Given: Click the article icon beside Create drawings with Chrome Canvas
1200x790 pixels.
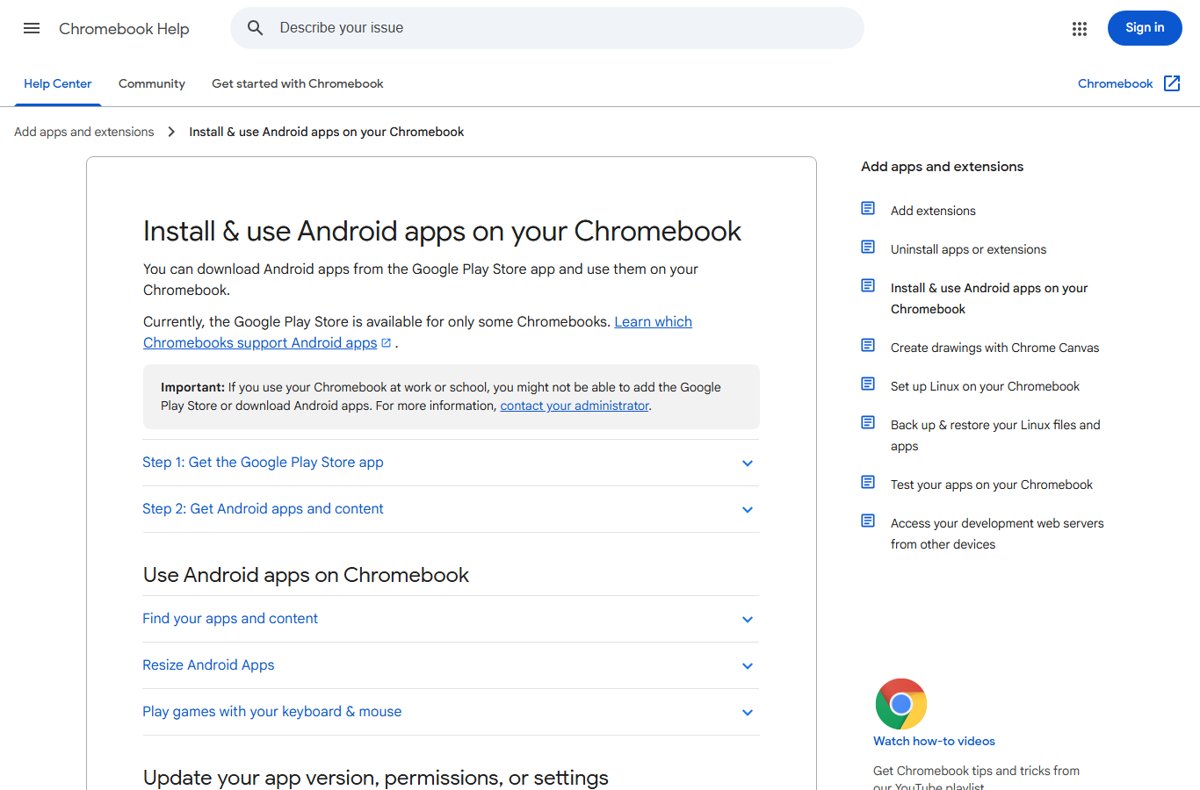Looking at the screenshot, I should pyautogui.click(x=868, y=346).
